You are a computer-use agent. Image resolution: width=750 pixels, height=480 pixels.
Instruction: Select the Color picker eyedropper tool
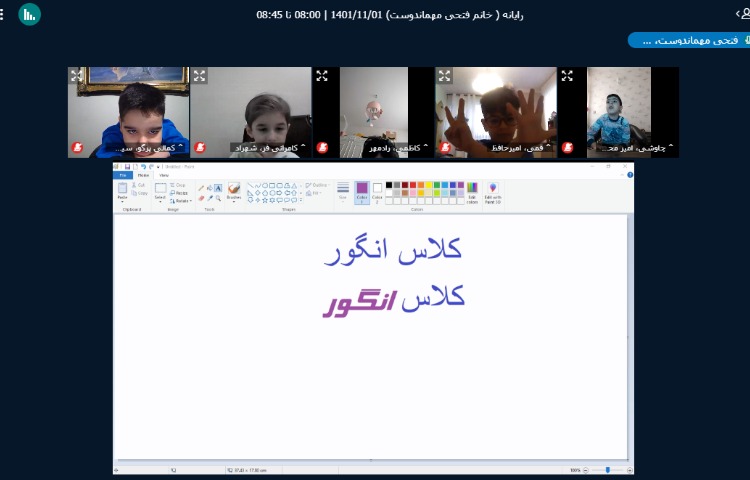tap(210, 198)
